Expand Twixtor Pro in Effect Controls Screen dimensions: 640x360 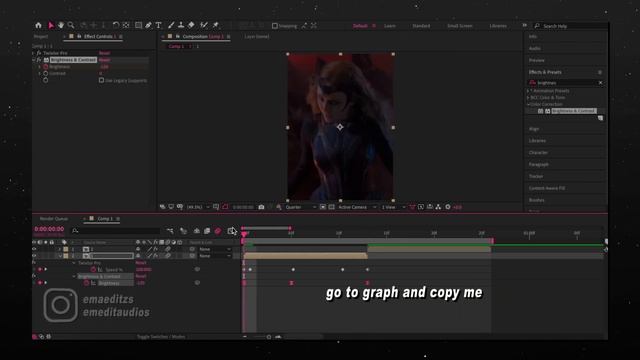click(x=33, y=53)
